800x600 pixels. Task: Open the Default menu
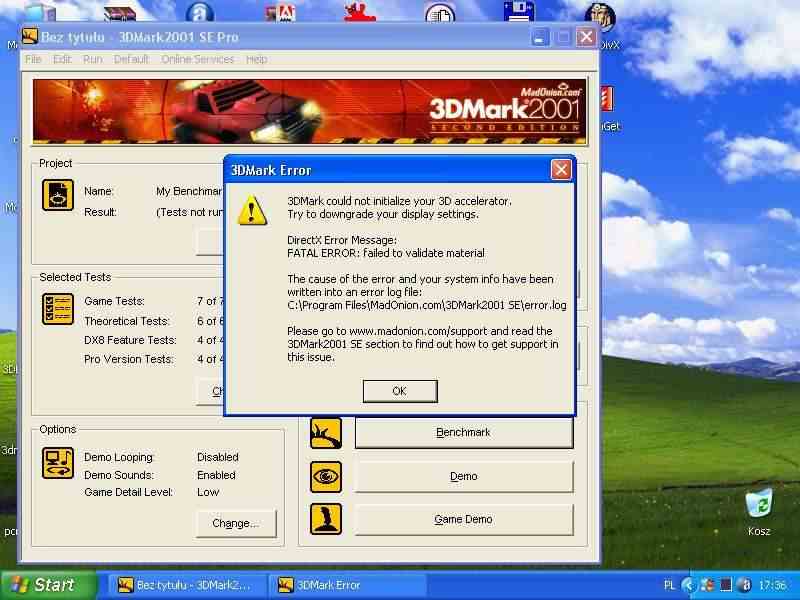(x=131, y=59)
